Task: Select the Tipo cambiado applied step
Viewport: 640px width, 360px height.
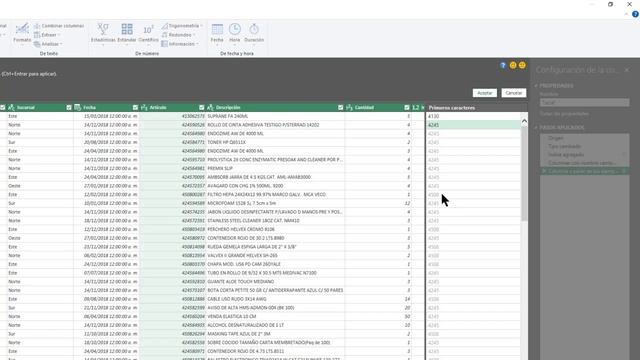Action: click(x=584, y=146)
